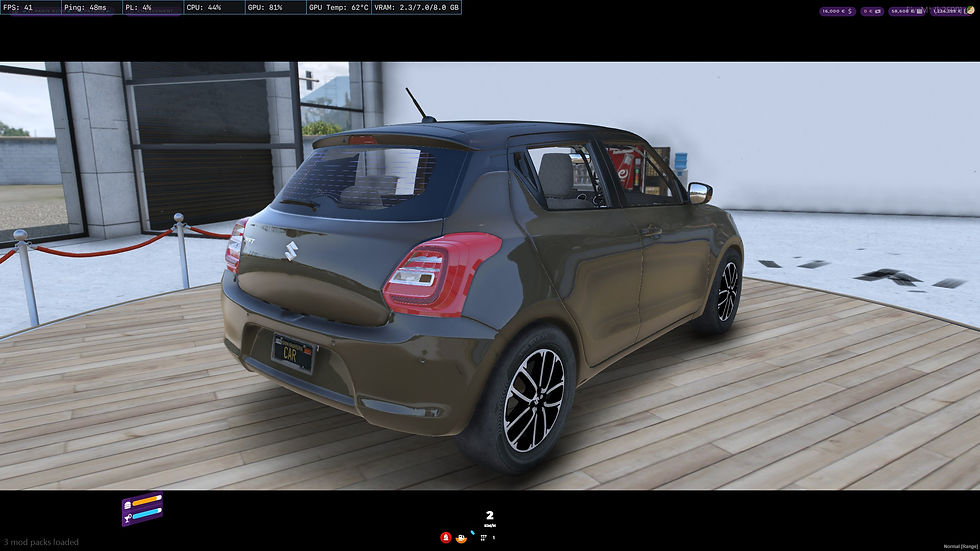Click the speedometer value 2
This screenshot has height=551, width=980.
[489, 515]
